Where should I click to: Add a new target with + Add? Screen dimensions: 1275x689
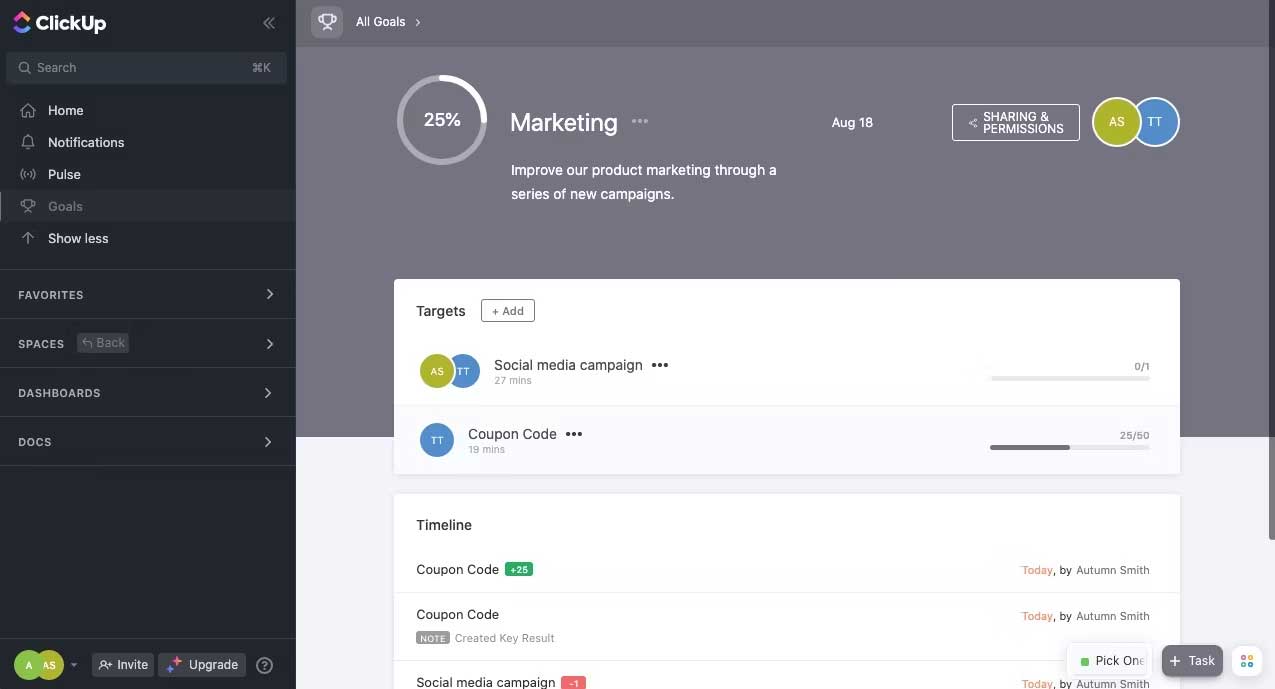(x=507, y=311)
